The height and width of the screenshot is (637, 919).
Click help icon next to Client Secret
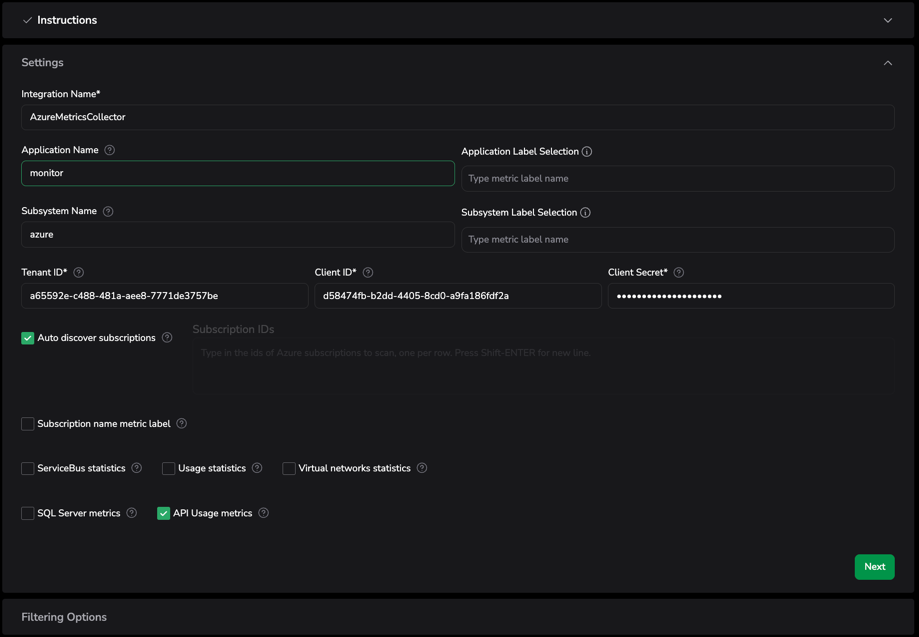point(679,272)
